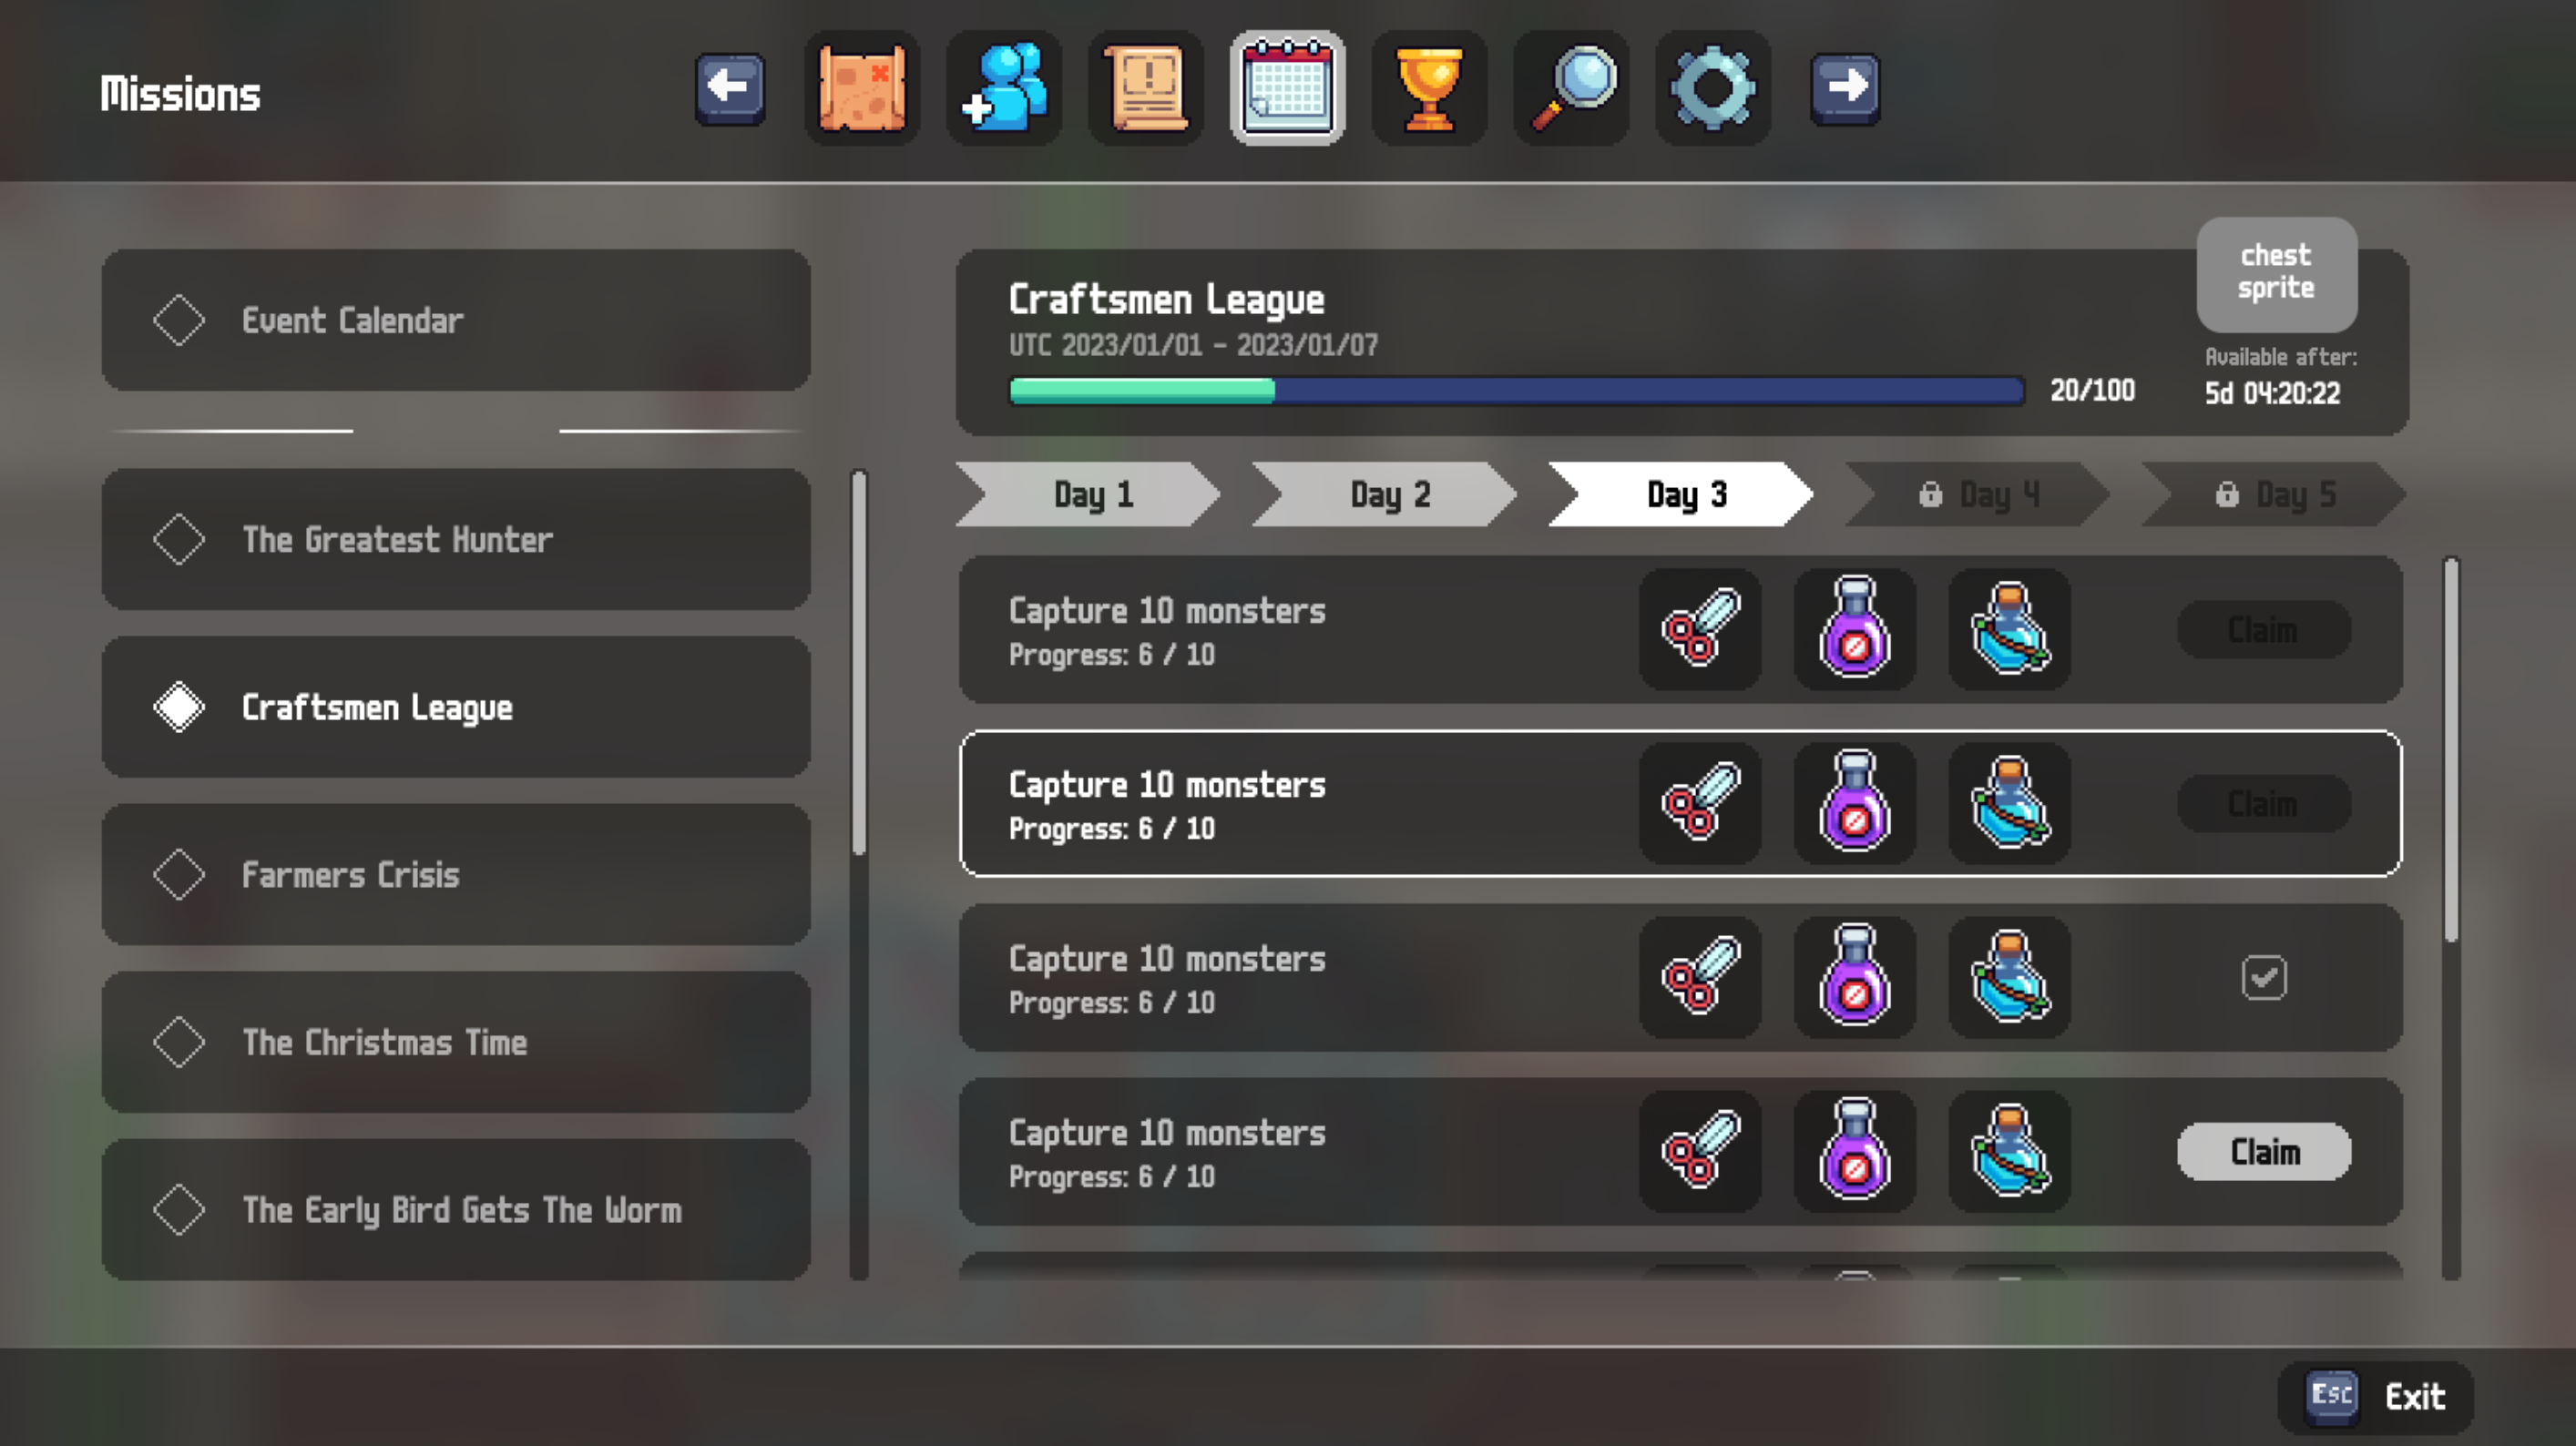The width and height of the screenshot is (2576, 1446).
Task: Click the locked Day 4 tab
Action: tap(1977, 494)
